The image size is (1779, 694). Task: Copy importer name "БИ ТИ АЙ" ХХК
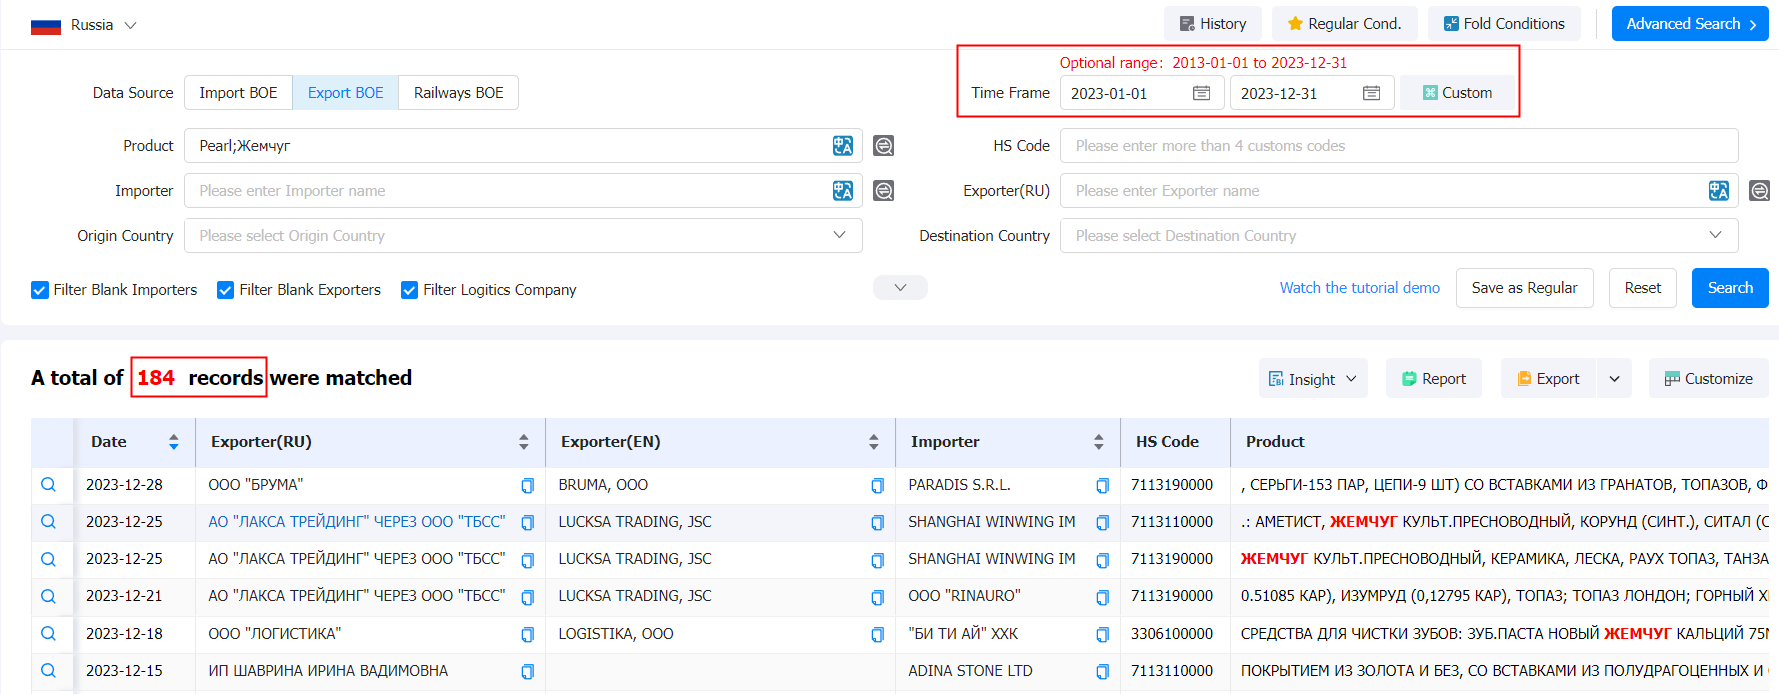(1102, 635)
